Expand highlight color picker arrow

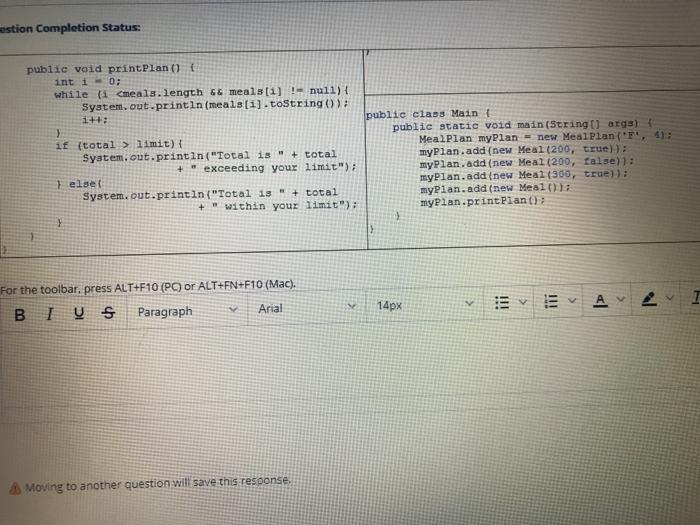pos(669,298)
